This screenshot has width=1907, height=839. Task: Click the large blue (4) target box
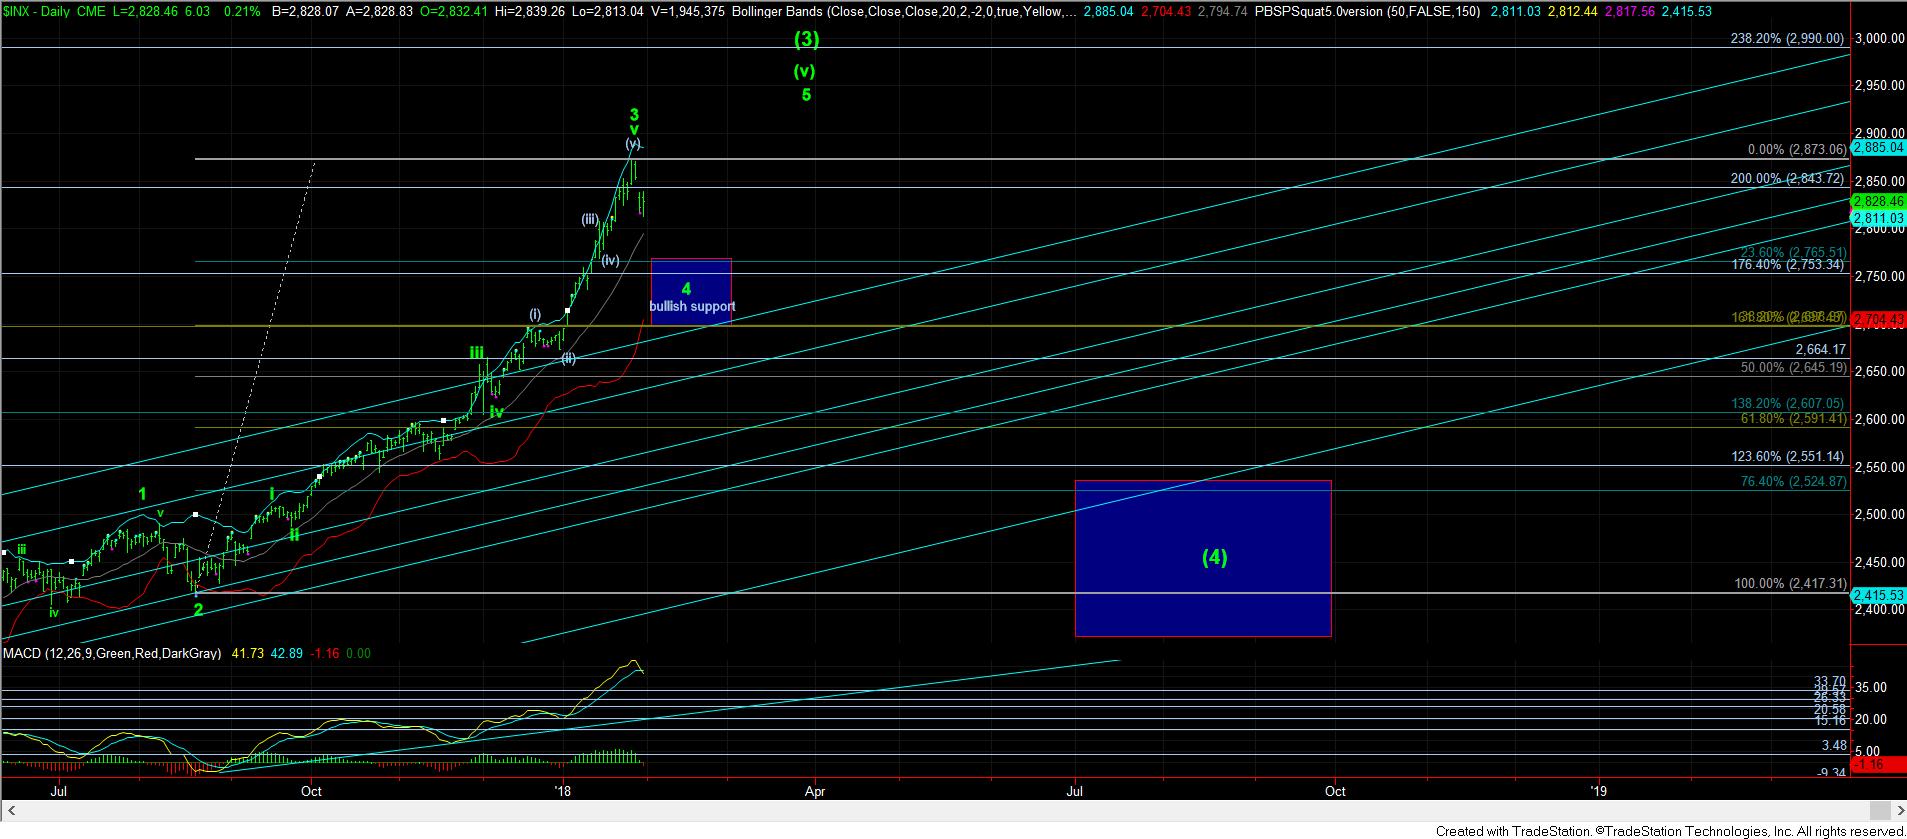point(1202,558)
